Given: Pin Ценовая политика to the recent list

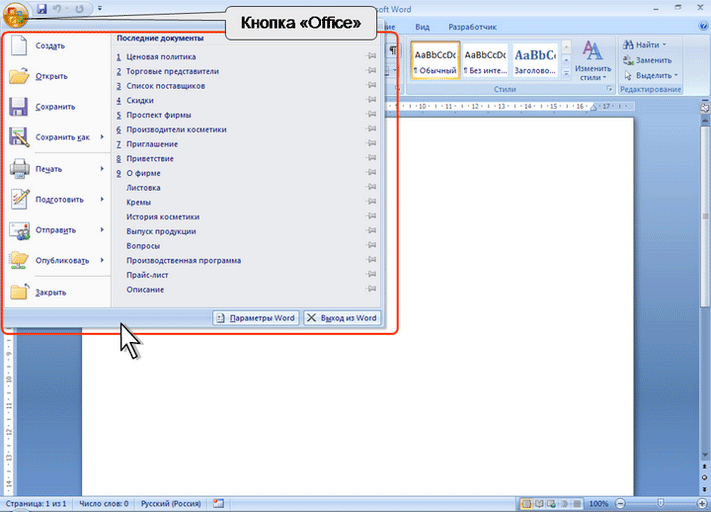Looking at the screenshot, I should point(371,56).
